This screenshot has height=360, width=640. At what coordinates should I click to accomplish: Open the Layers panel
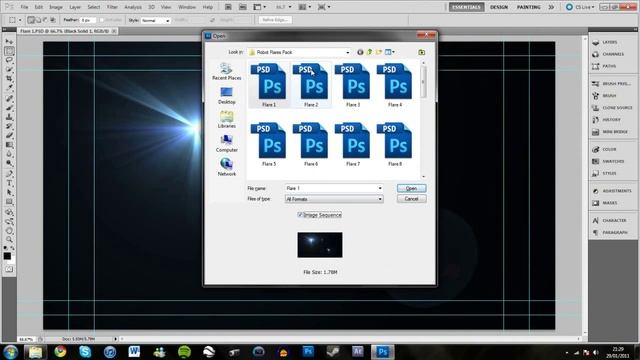610,42
